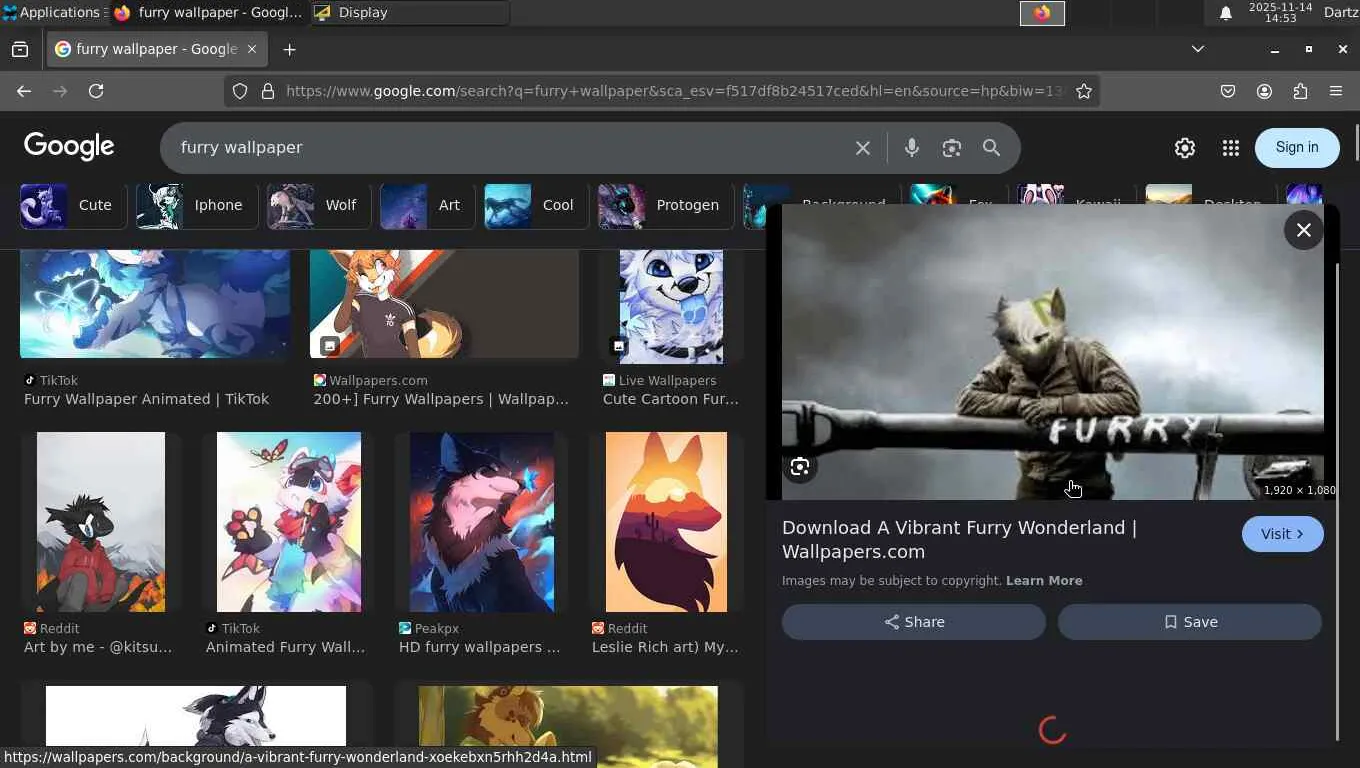The width and height of the screenshot is (1360, 768).
Task: Open Firefox tracking protection shield
Action: pyautogui.click(x=240, y=91)
